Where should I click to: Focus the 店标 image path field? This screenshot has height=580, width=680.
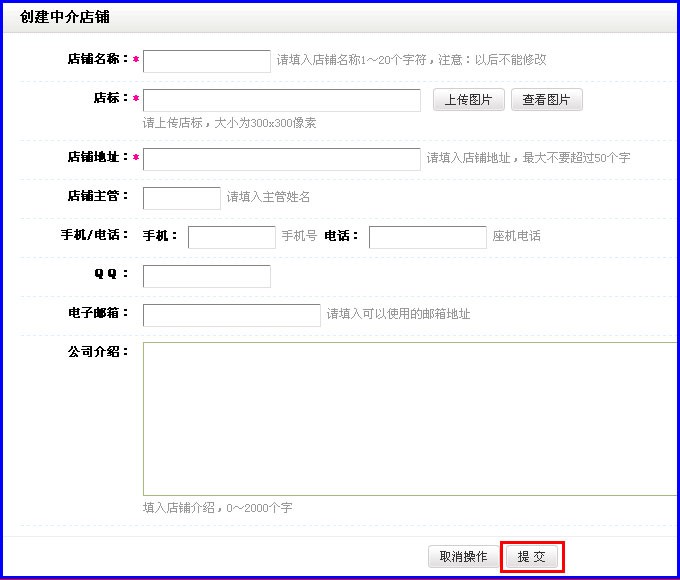pyautogui.click(x=282, y=100)
